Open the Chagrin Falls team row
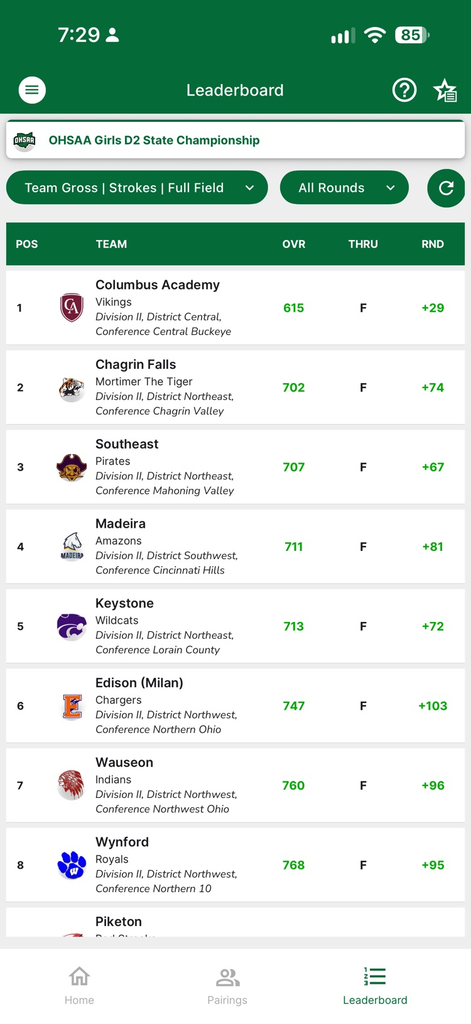 [x=235, y=387]
